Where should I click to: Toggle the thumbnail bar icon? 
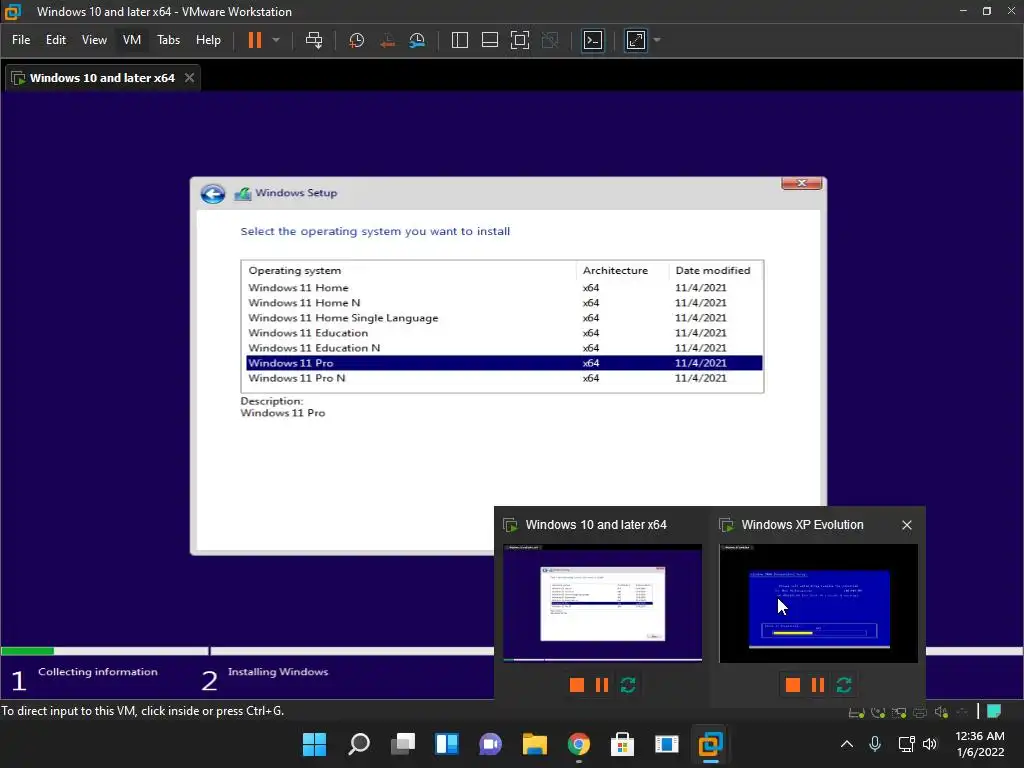click(490, 40)
